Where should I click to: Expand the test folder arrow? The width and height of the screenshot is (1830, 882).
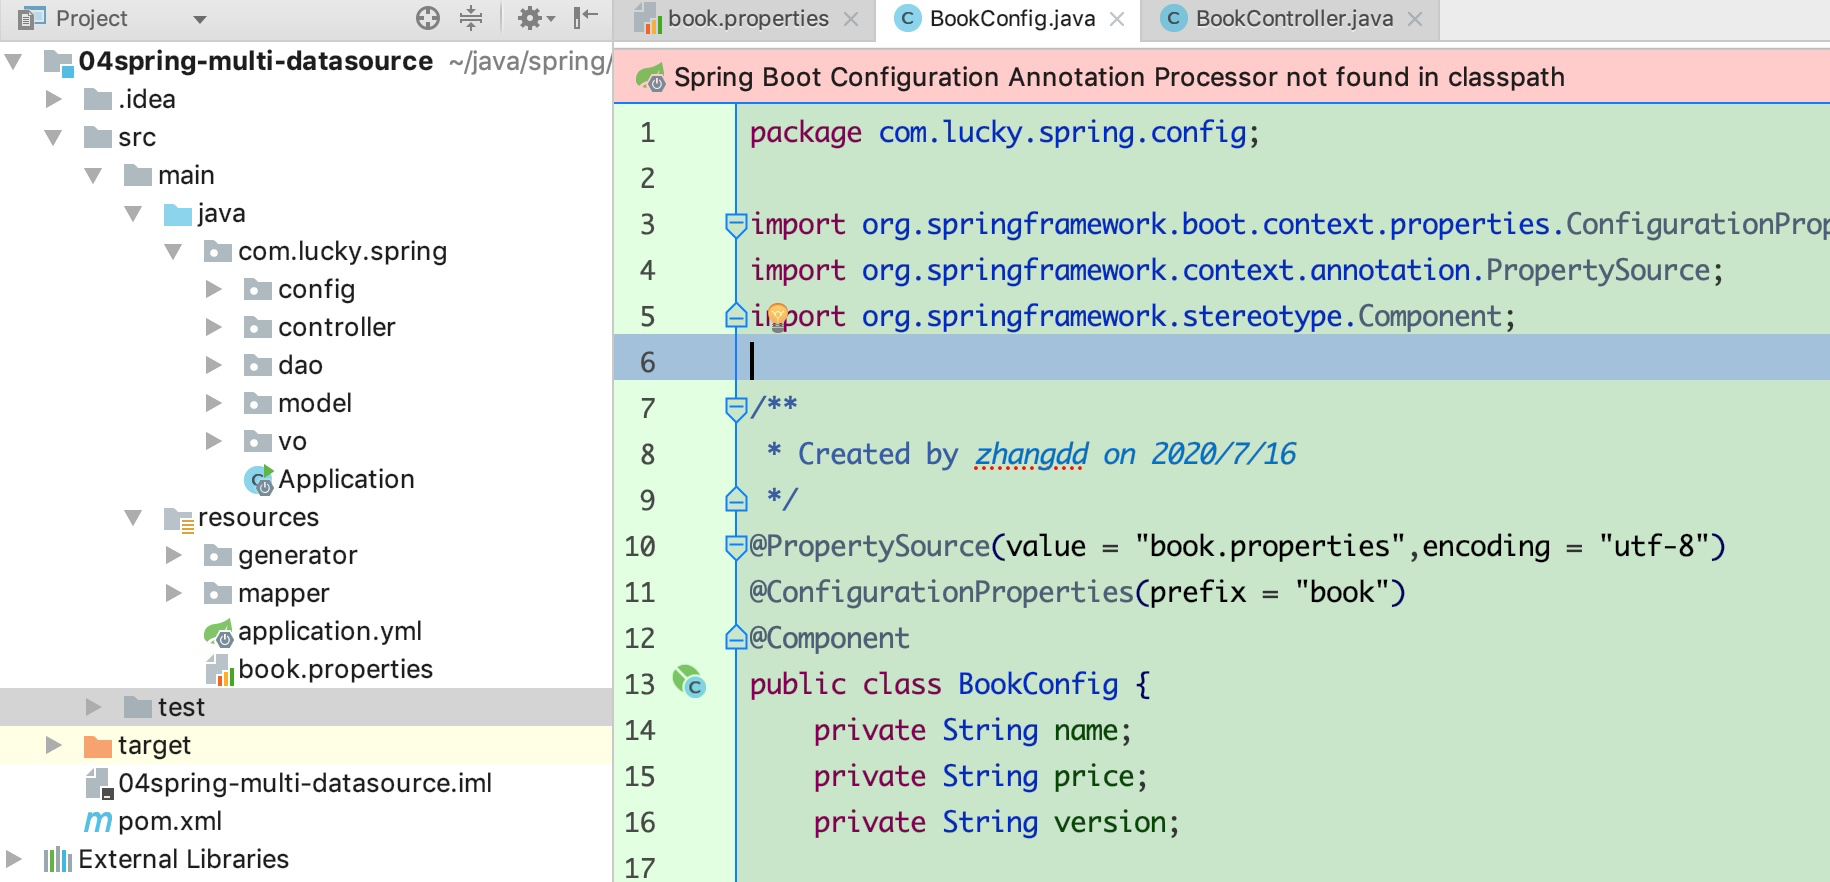pos(93,707)
